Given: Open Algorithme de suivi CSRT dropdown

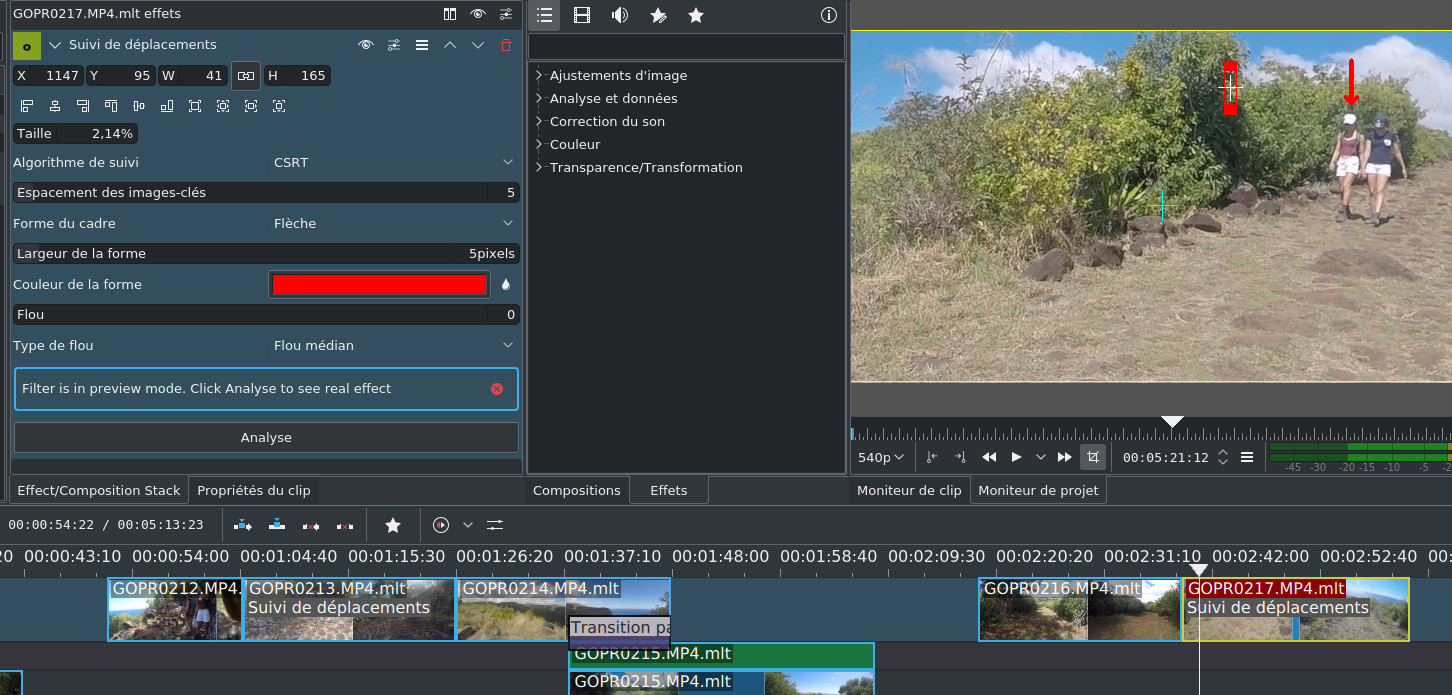Looking at the screenshot, I should click(x=393, y=162).
